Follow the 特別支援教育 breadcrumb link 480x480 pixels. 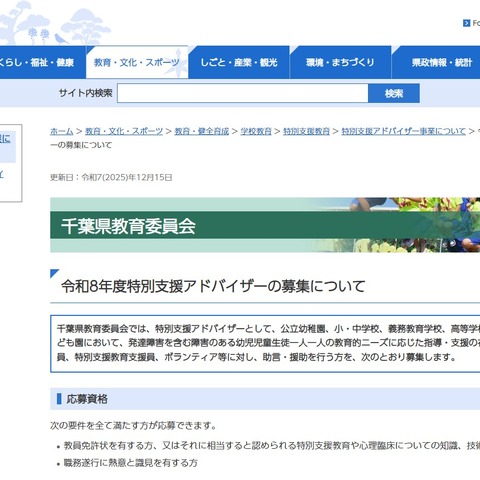click(306, 131)
